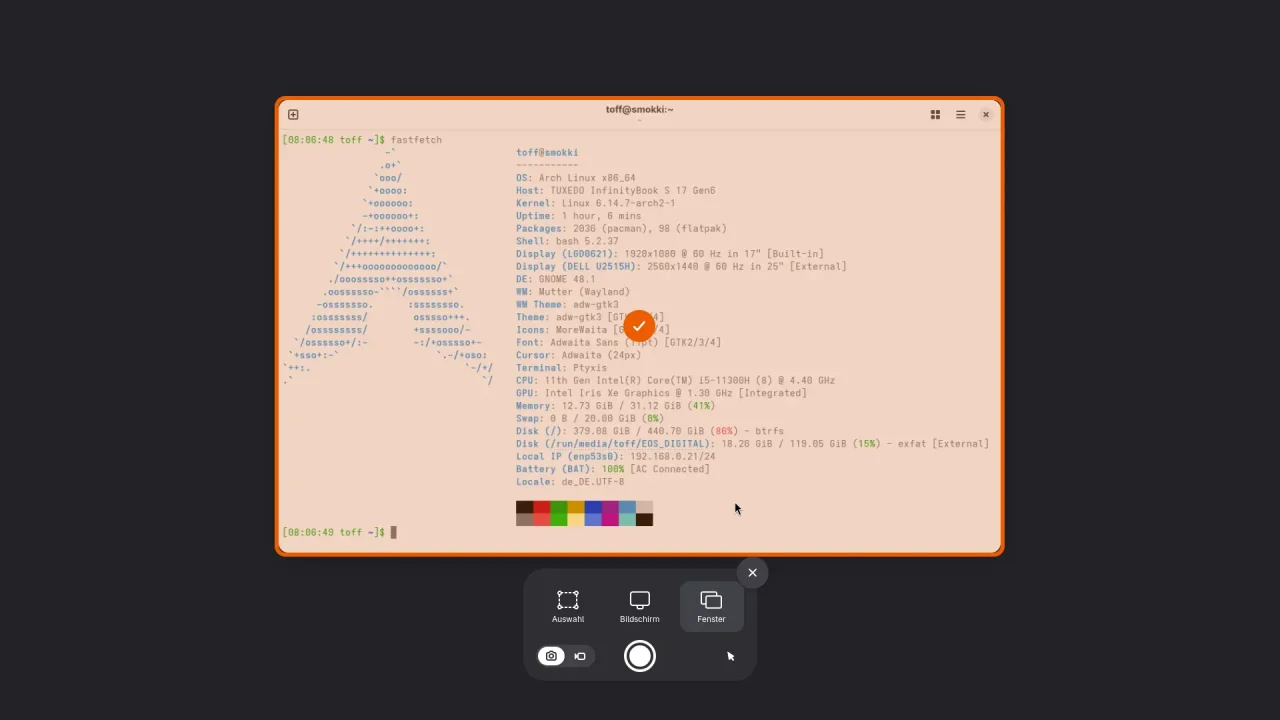1280x720 pixels.
Task: Open a new terminal tab
Action: tap(293, 115)
